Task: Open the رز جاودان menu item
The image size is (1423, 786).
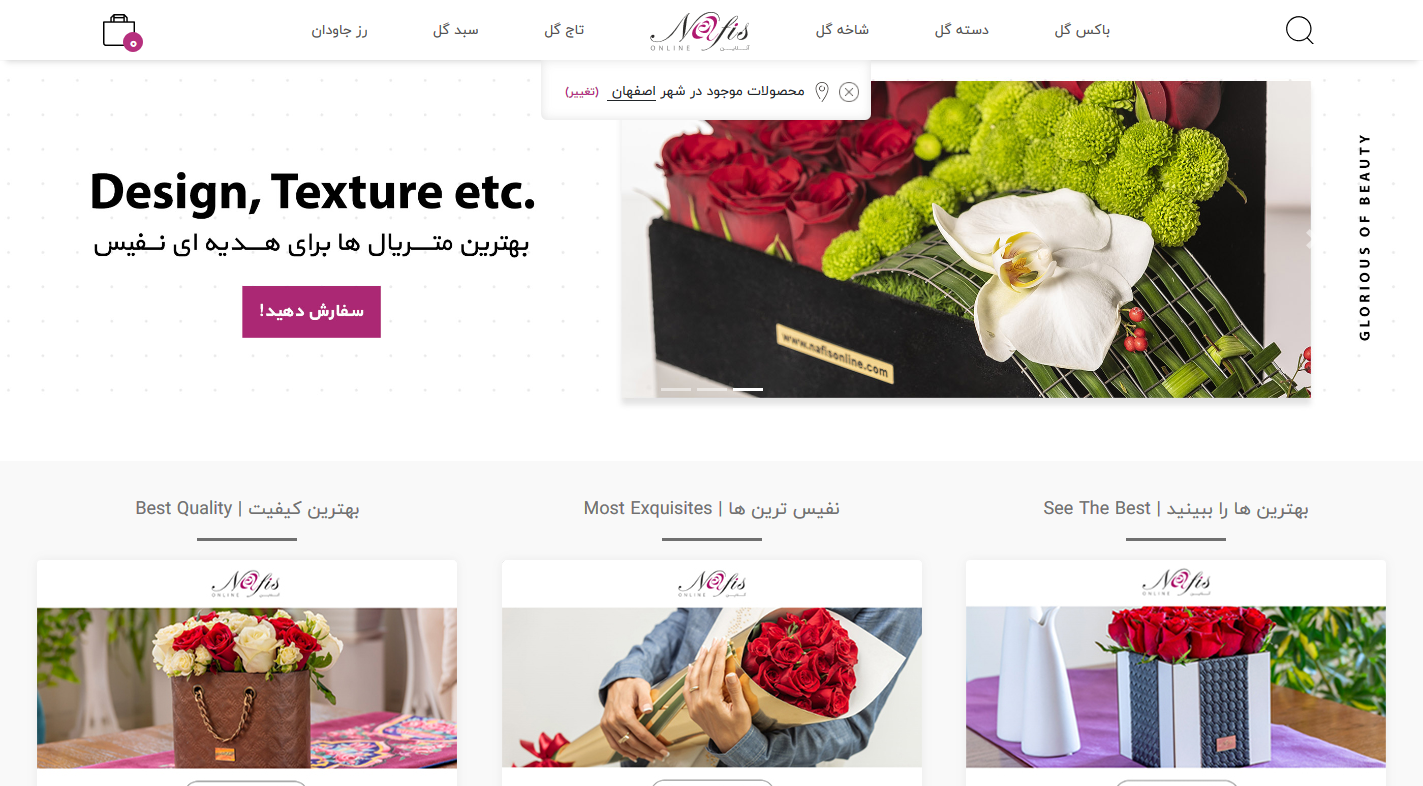Action: (x=339, y=30)
